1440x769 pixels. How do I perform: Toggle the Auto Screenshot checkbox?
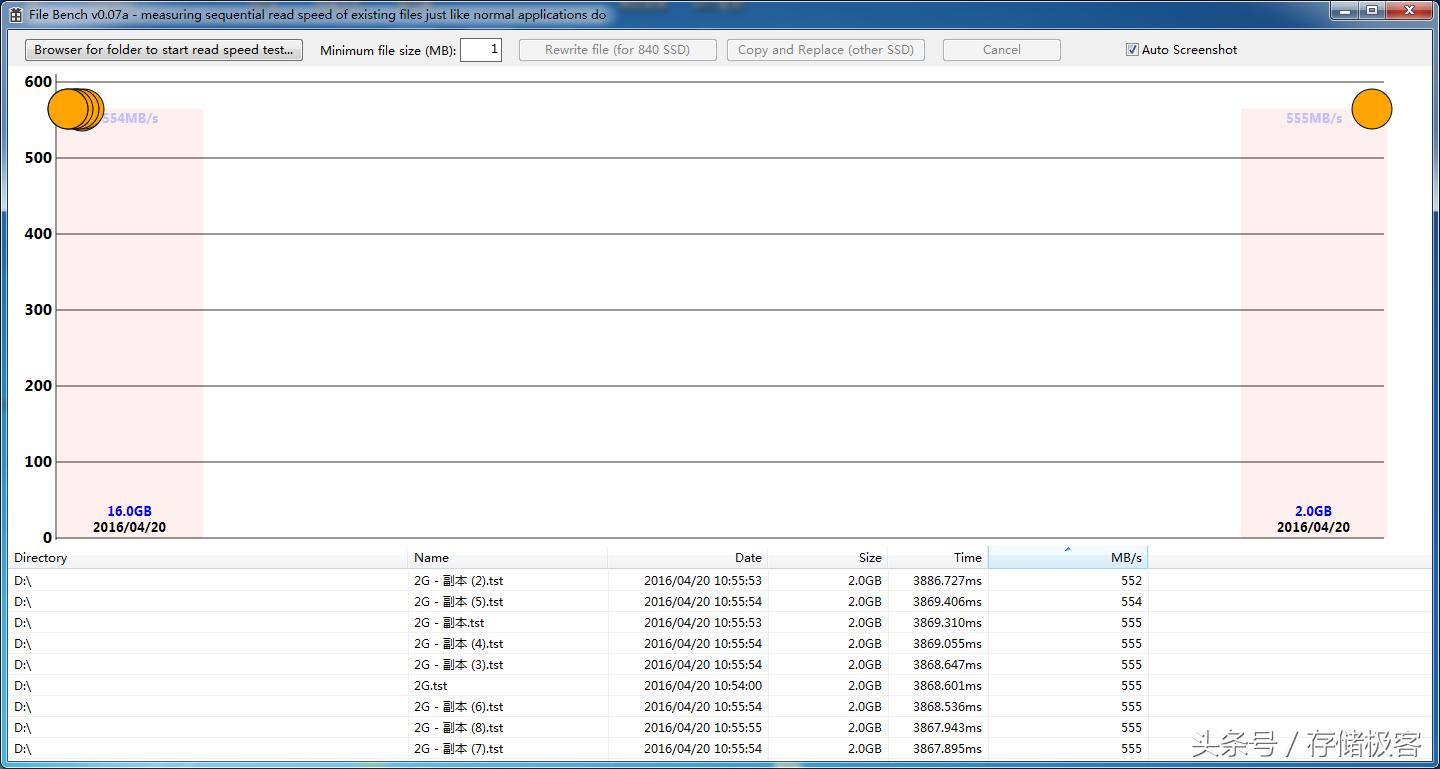tap(1132, 50)
